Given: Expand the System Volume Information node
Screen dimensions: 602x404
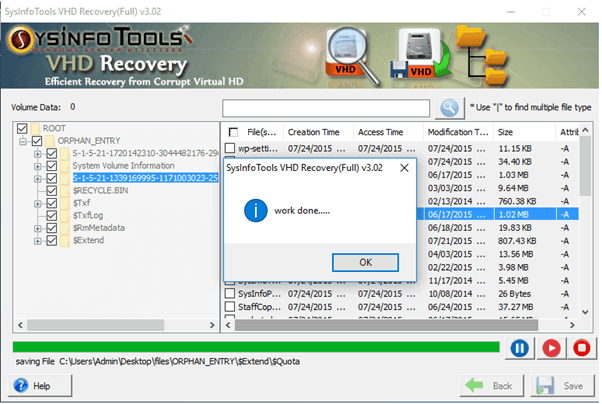Looking at the screenshot, I should [38, 166].
